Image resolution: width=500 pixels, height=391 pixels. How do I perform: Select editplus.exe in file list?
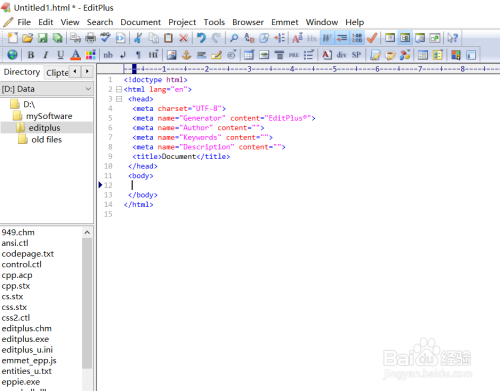click(x=25, y=339)
